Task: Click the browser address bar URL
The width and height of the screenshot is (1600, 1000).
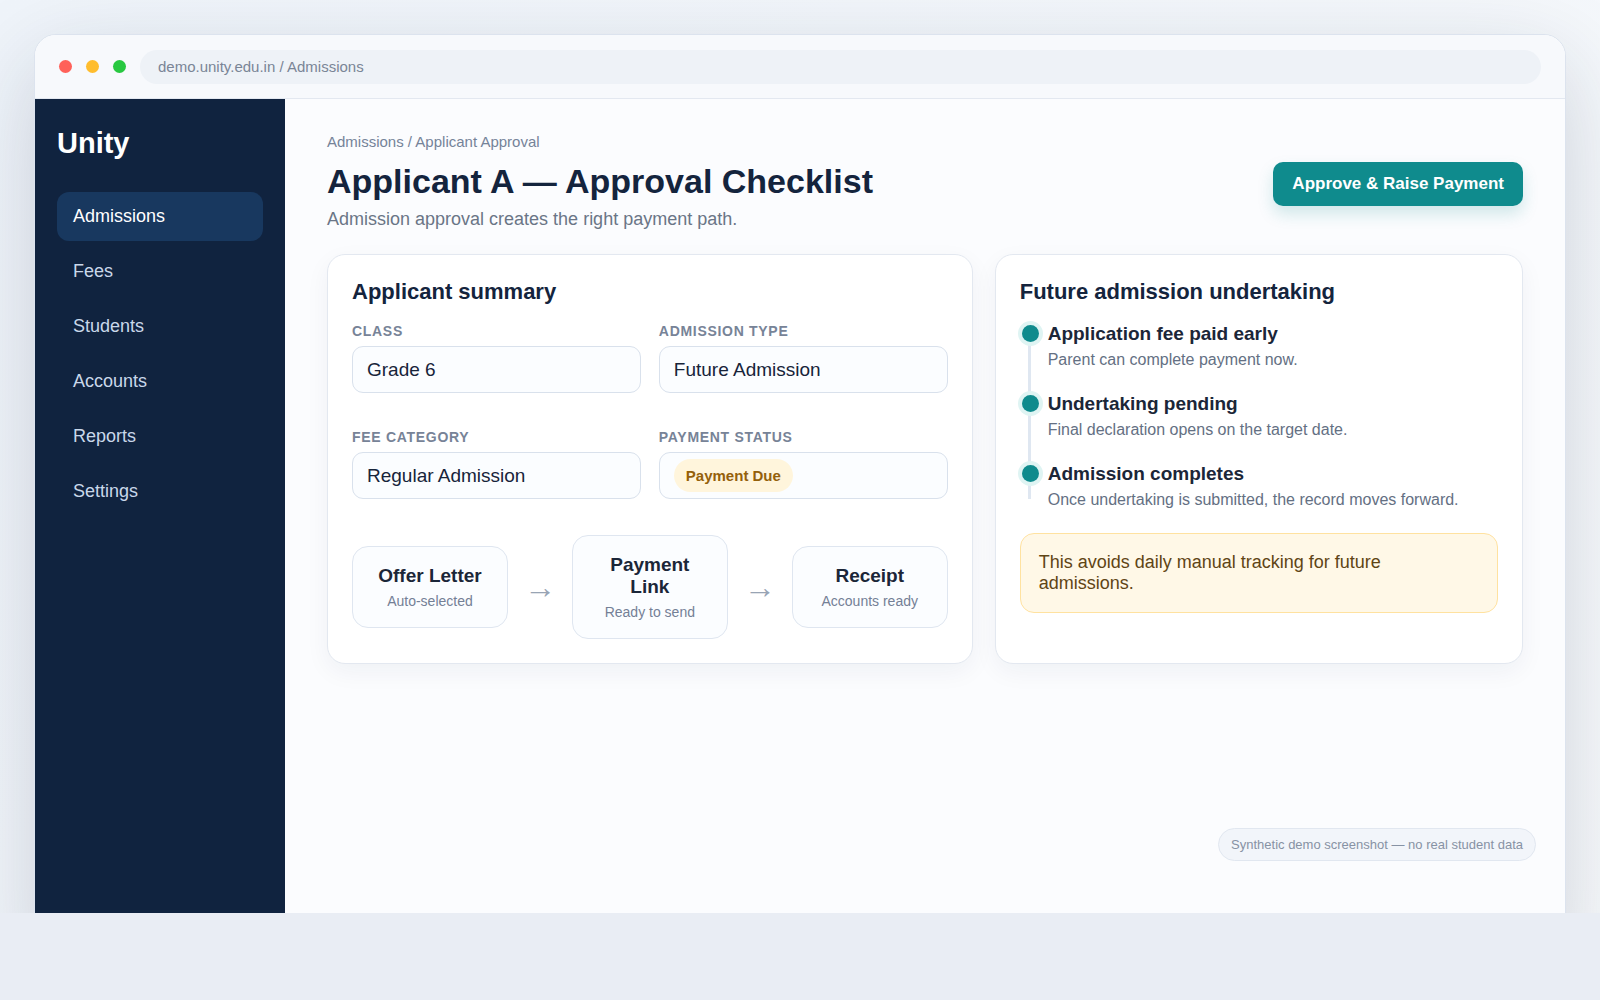Action: coord(840,67)
